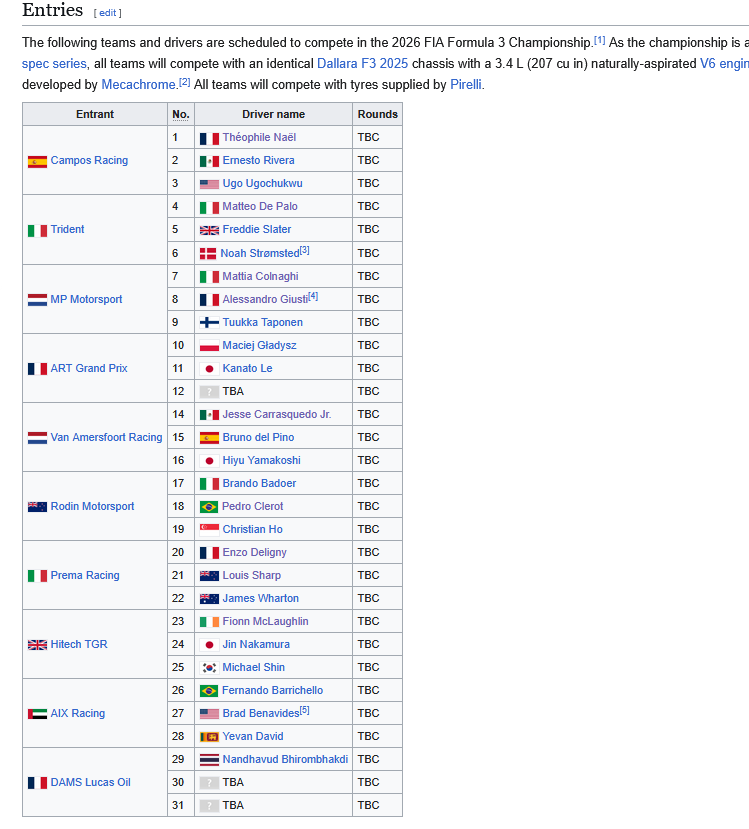This screenshot has height=829, width=749.
Task: Click the No. column header abbreviation
Action: [181, 114]
